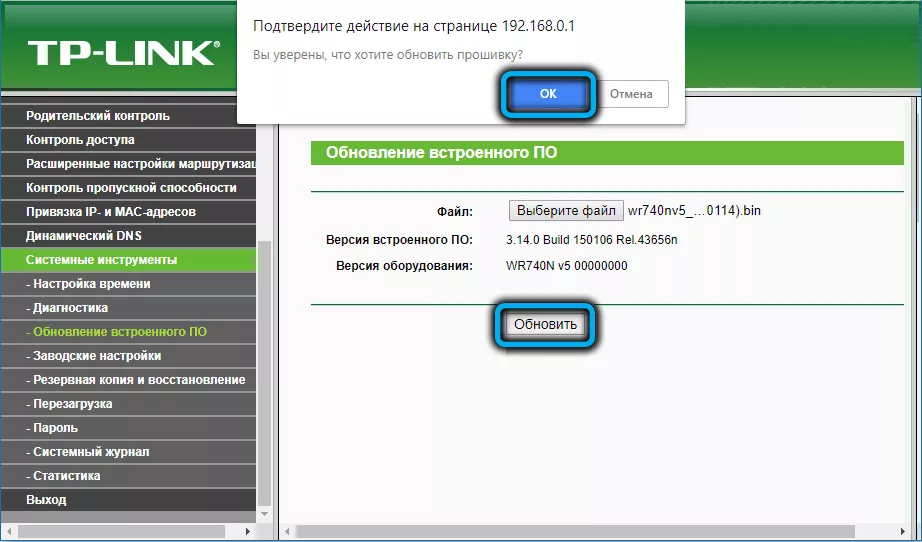Click the Обновить button

coord(545,324)
